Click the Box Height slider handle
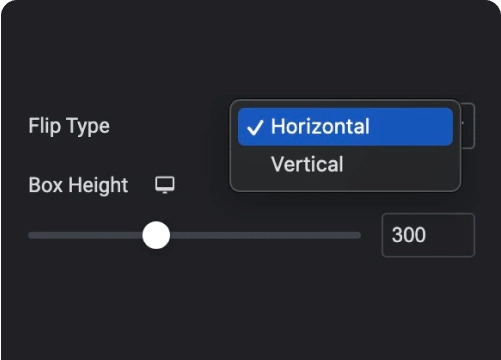 (x=156, y=235)
